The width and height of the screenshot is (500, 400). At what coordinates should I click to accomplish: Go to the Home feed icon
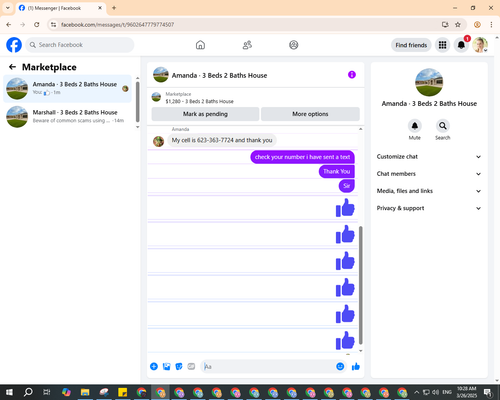tap(200, 45)
